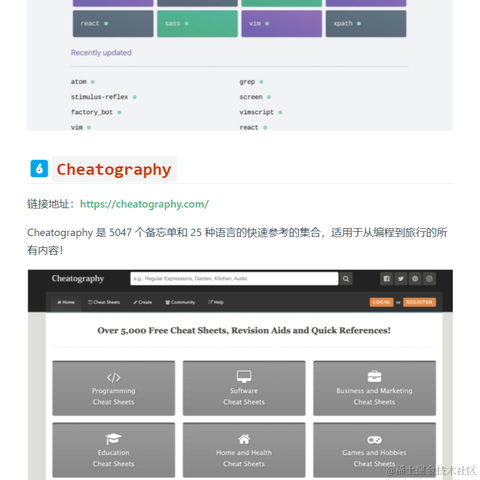Open the sass cheat sheet tile

point(197,24)
